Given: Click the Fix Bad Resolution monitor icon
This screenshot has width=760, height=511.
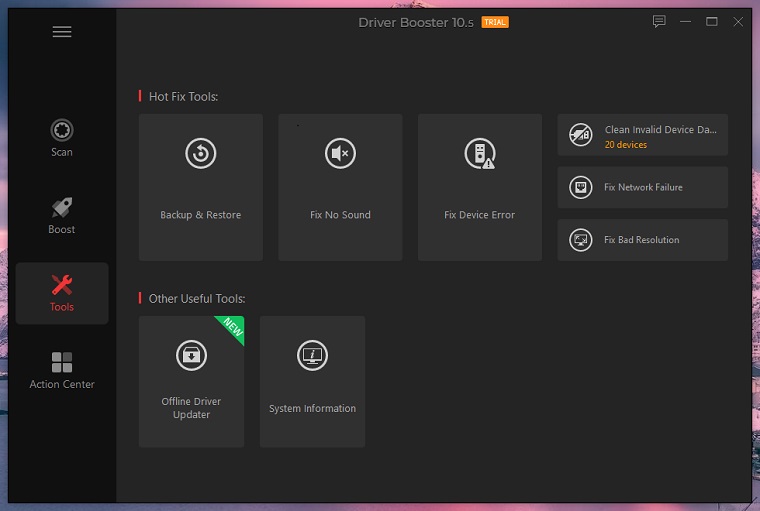Looking at the screenshot, I should [x=581, y=240].
